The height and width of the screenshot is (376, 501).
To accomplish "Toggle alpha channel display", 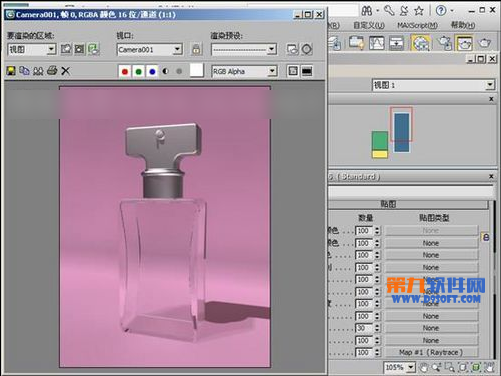I will point(166,71).
